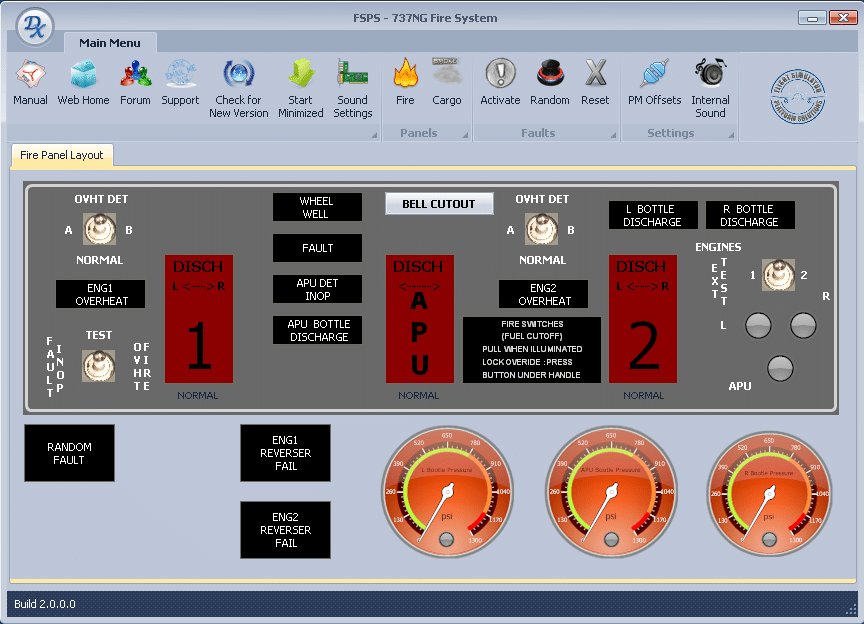Flip the left OVHT DET A/B switch

pos(99,230)
